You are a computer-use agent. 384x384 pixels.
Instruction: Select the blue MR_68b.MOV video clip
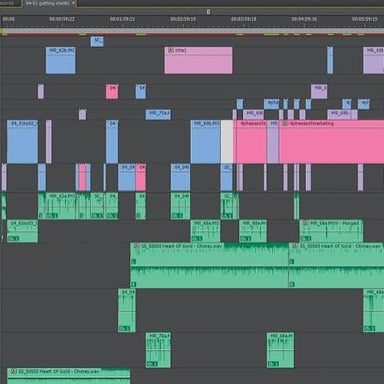(x=205, y=142)
